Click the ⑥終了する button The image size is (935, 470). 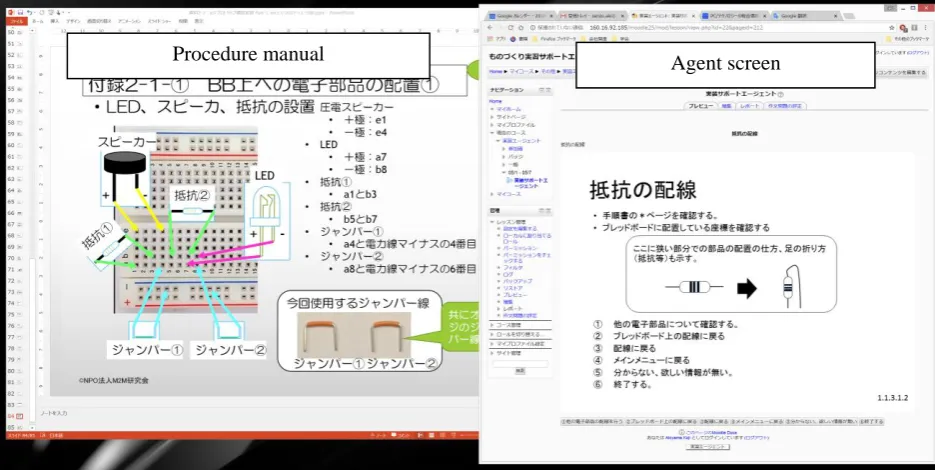(x=872, y=422)
